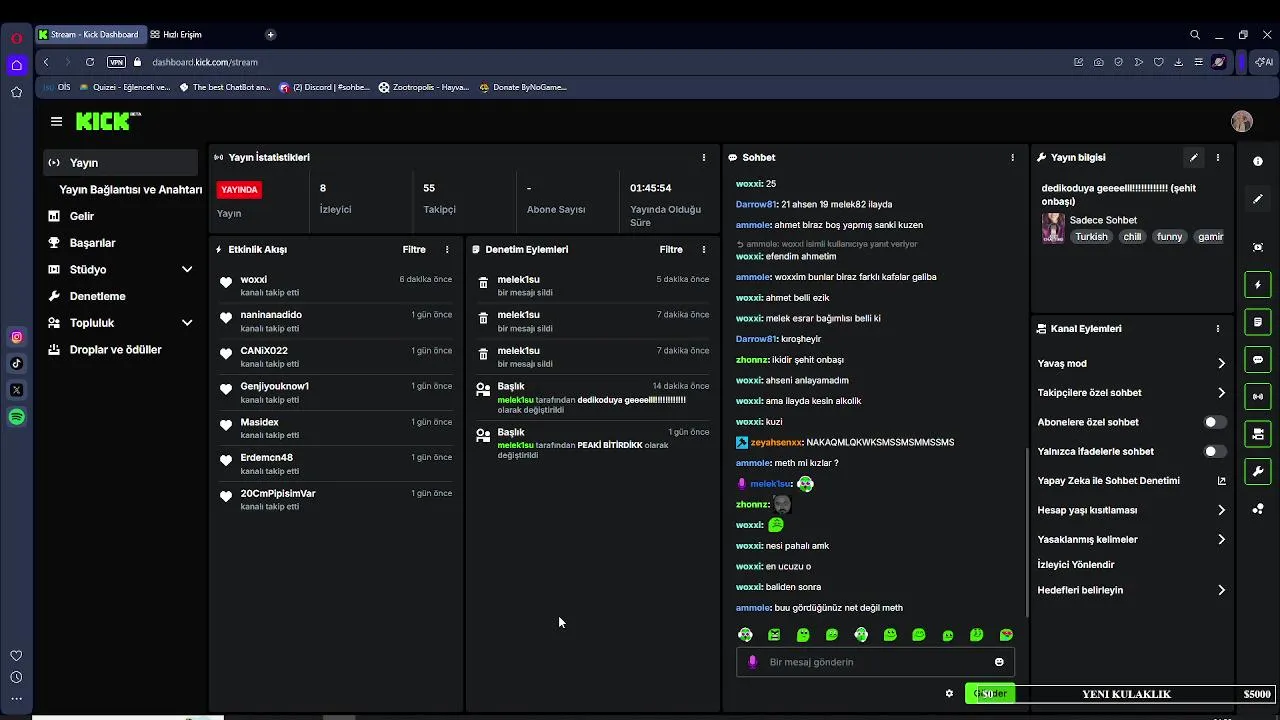Click the Sohbet chat scrollbar

1026,532
